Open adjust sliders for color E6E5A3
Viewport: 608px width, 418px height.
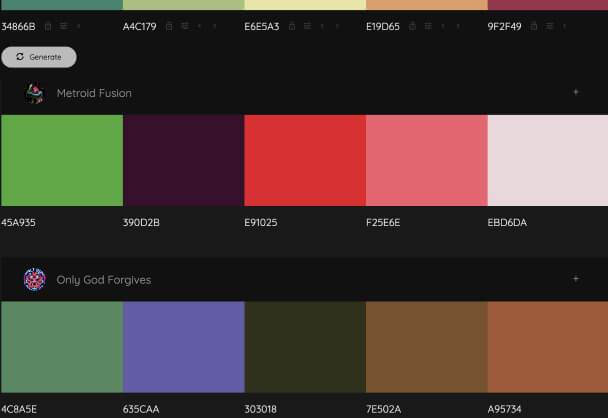(x=306, y=26)
